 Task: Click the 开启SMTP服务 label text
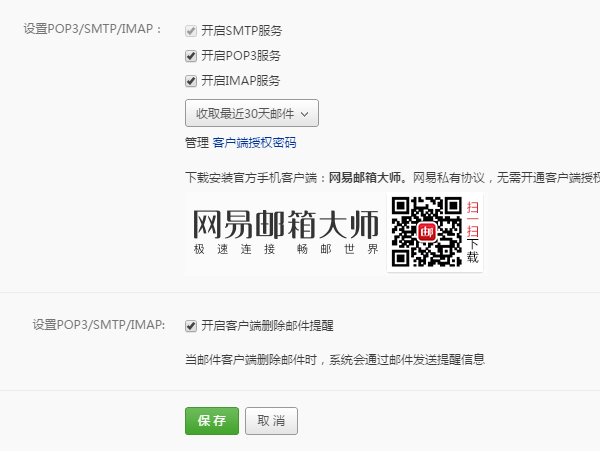241,31
